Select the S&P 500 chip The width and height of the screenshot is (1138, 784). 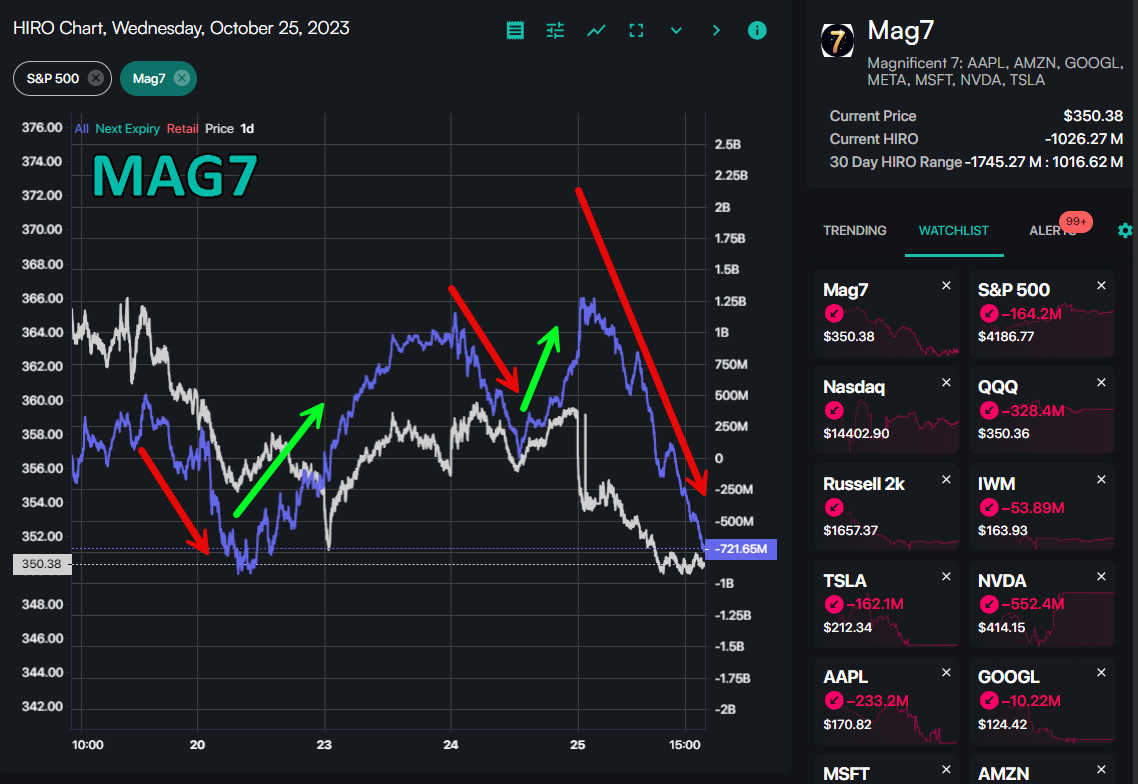point(53,78)
